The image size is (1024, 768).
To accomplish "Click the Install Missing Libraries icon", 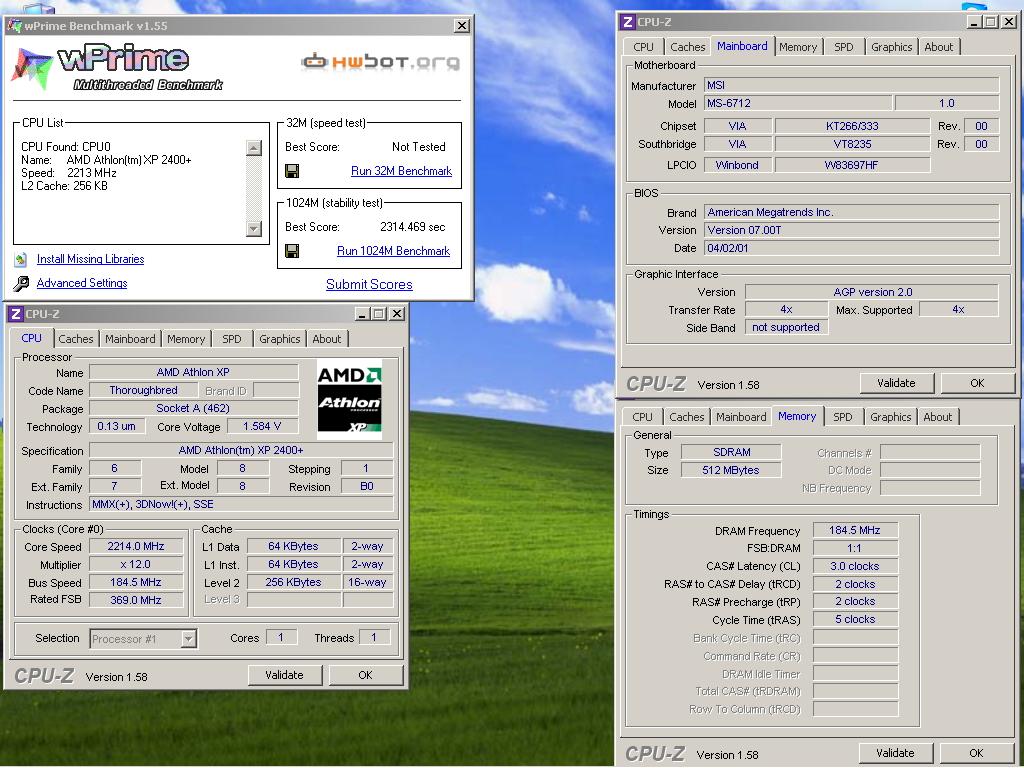I will pos(20,259).
